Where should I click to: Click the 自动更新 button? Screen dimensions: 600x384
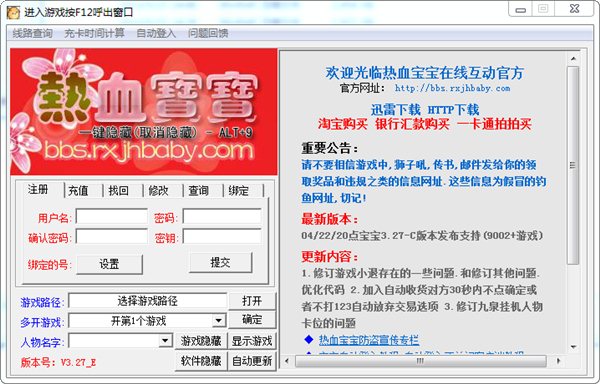pyautogui.click(x=252, y=361)
